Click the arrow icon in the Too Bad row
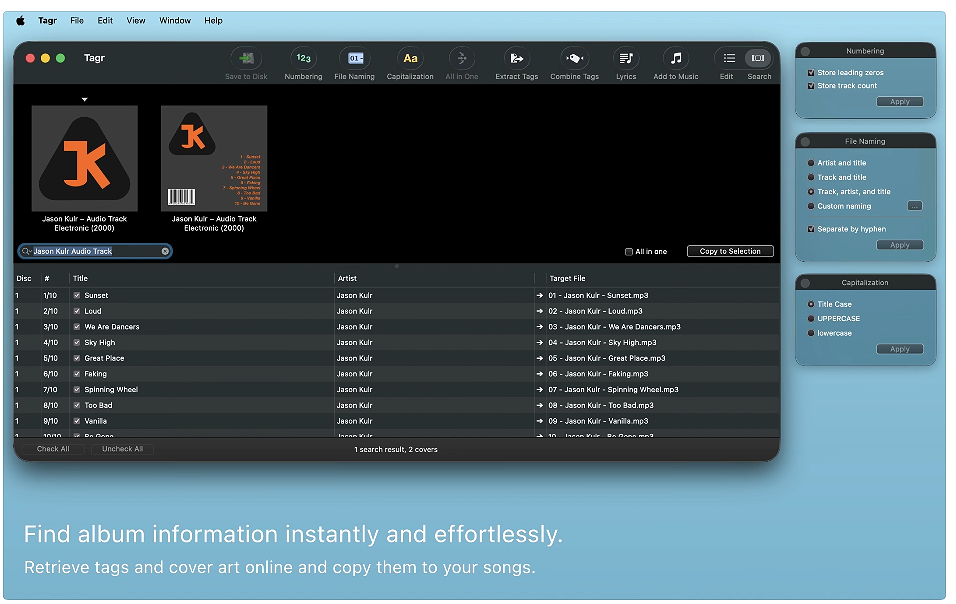The image size is (956, 604). (540, 405)
